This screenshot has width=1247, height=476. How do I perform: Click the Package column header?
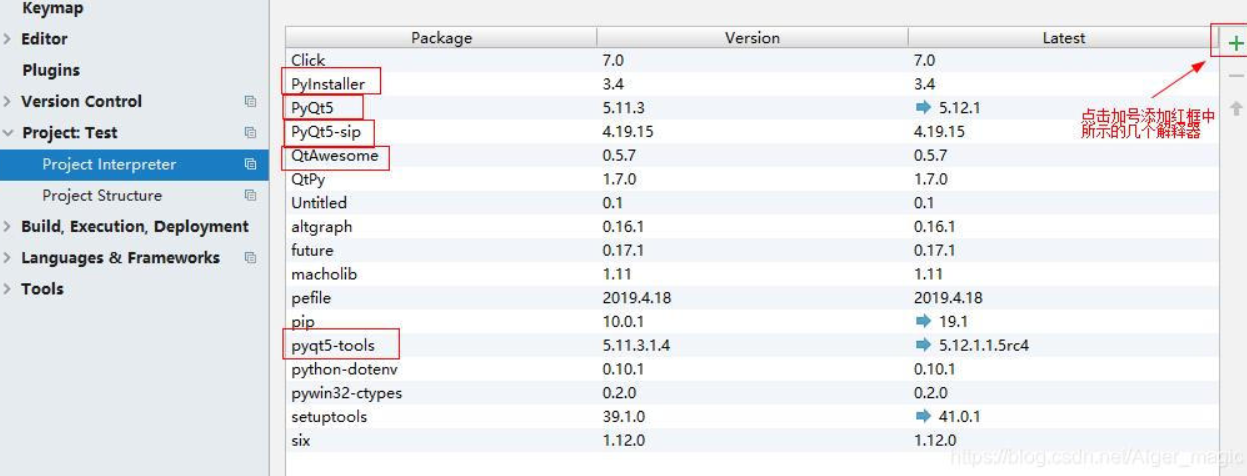(441, 38)
